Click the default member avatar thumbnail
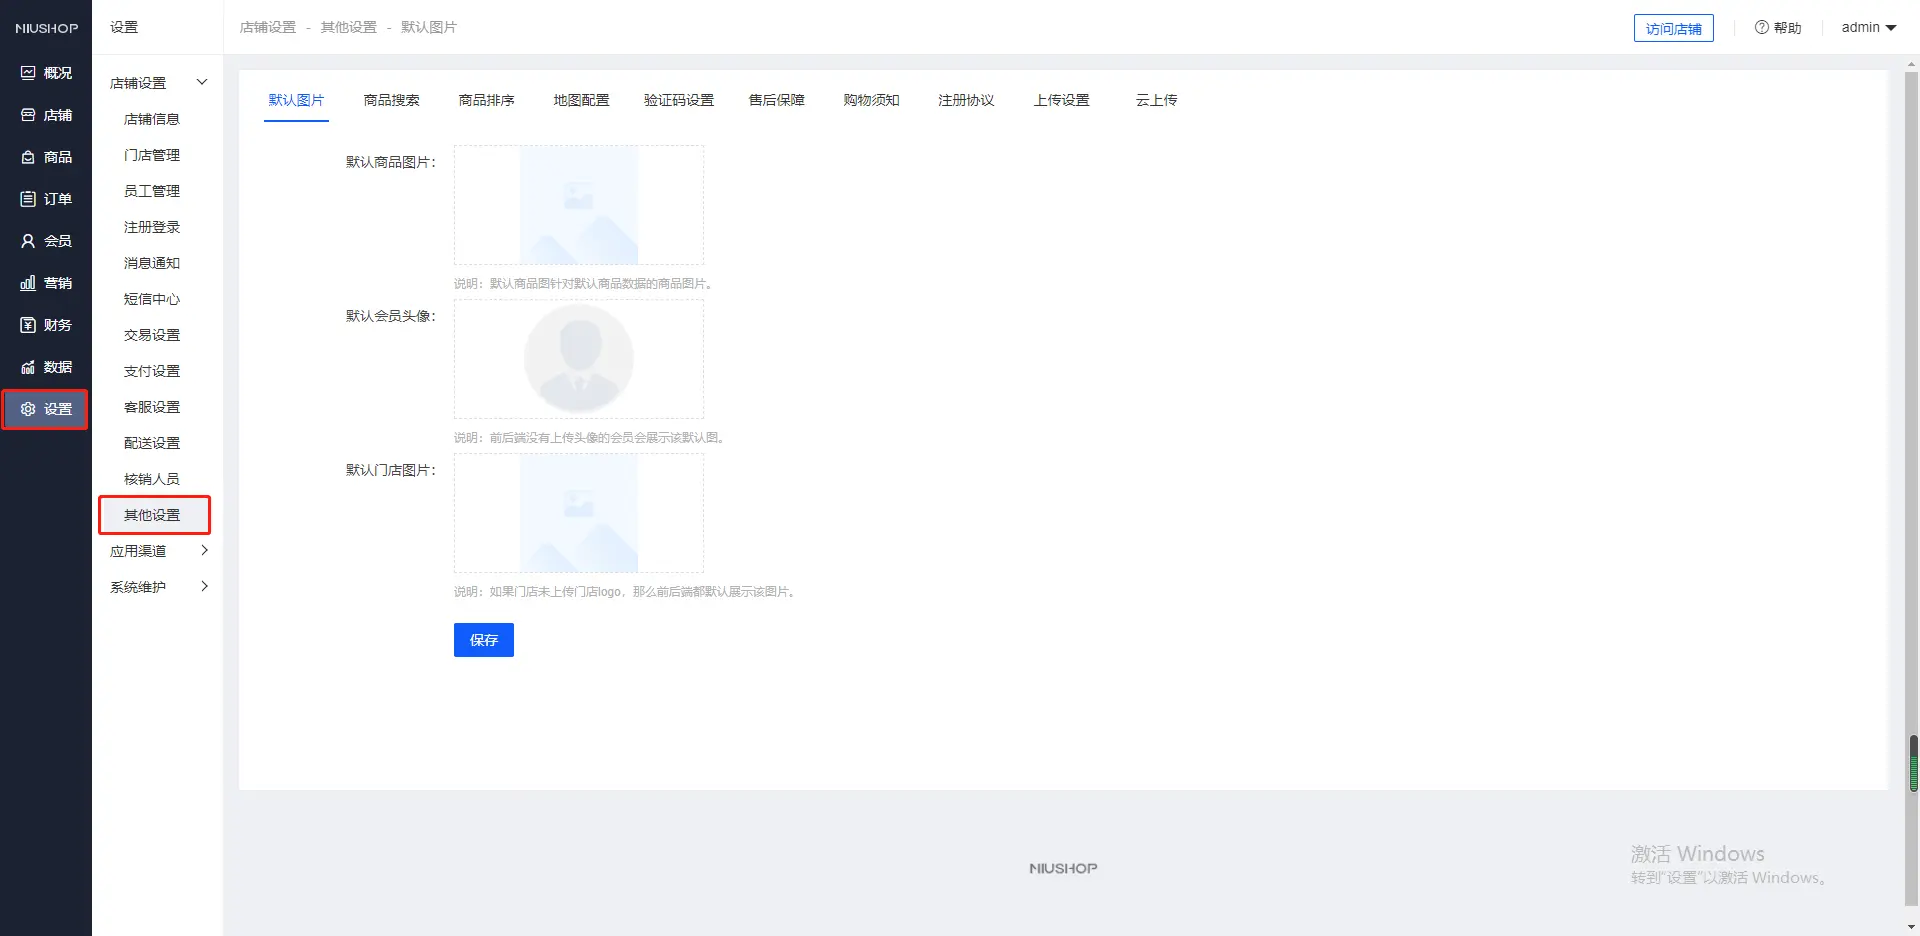 click(x=578, y=359)
